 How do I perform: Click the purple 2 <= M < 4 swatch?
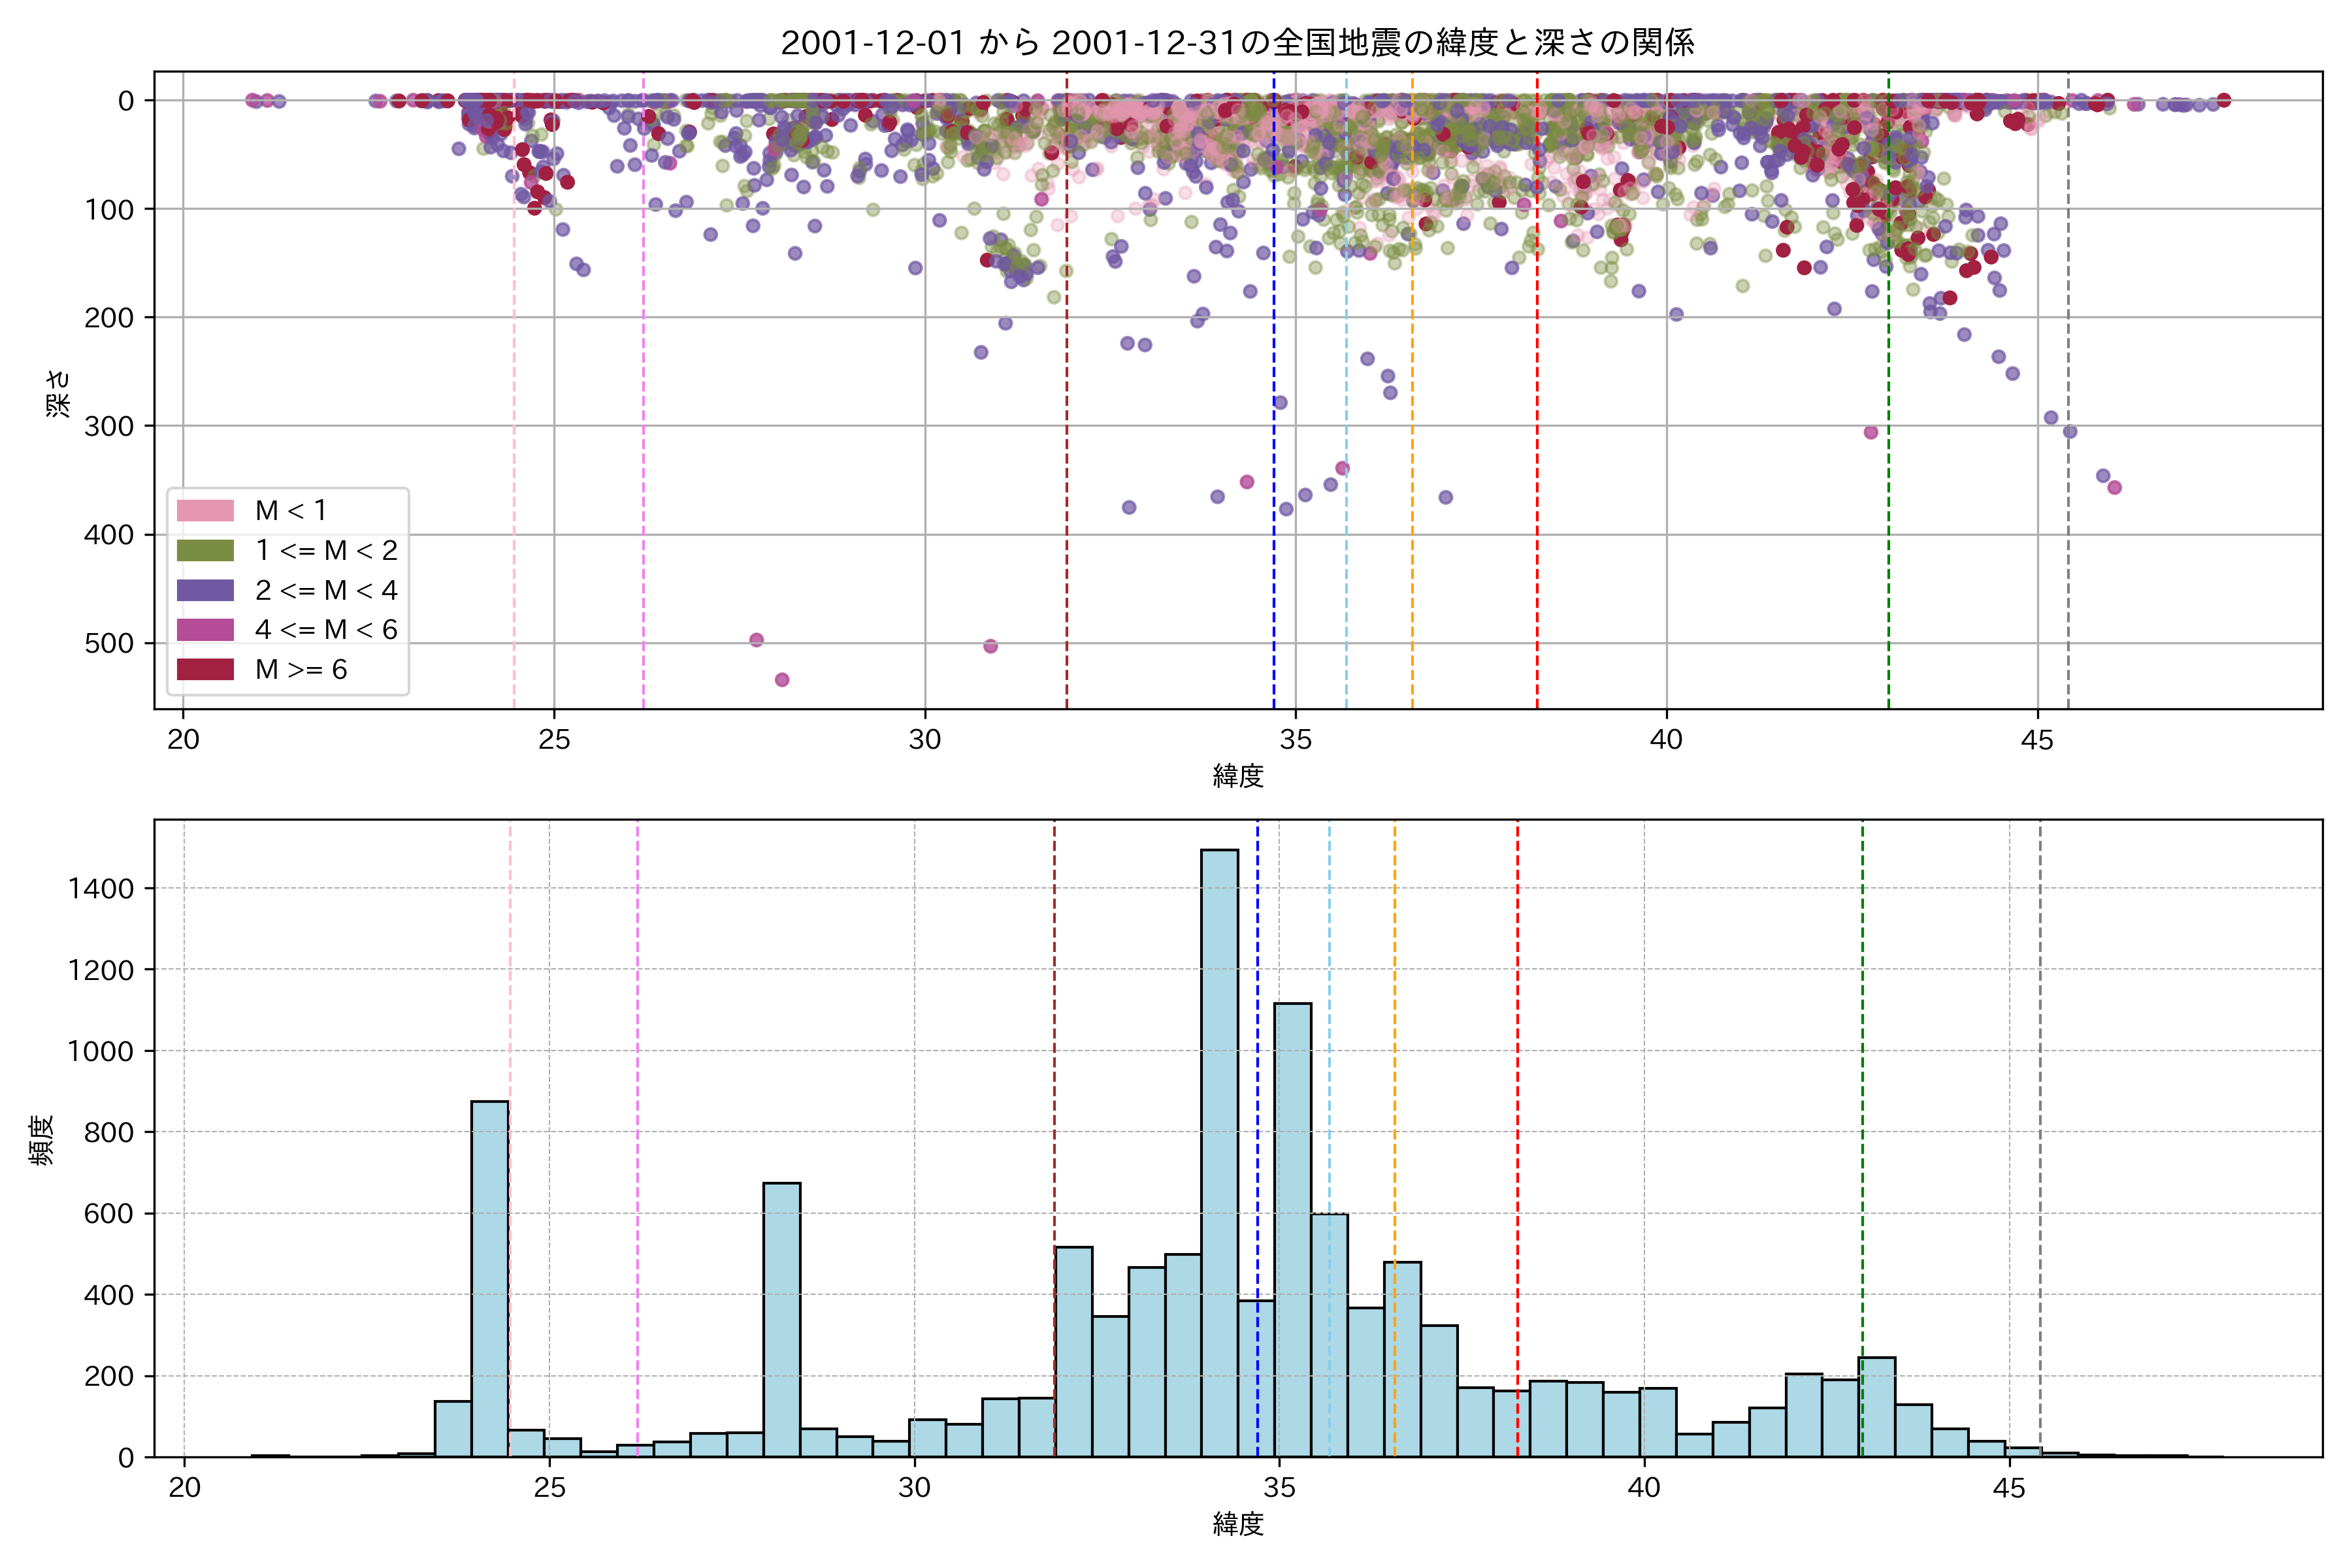click(x=205, y=591)
